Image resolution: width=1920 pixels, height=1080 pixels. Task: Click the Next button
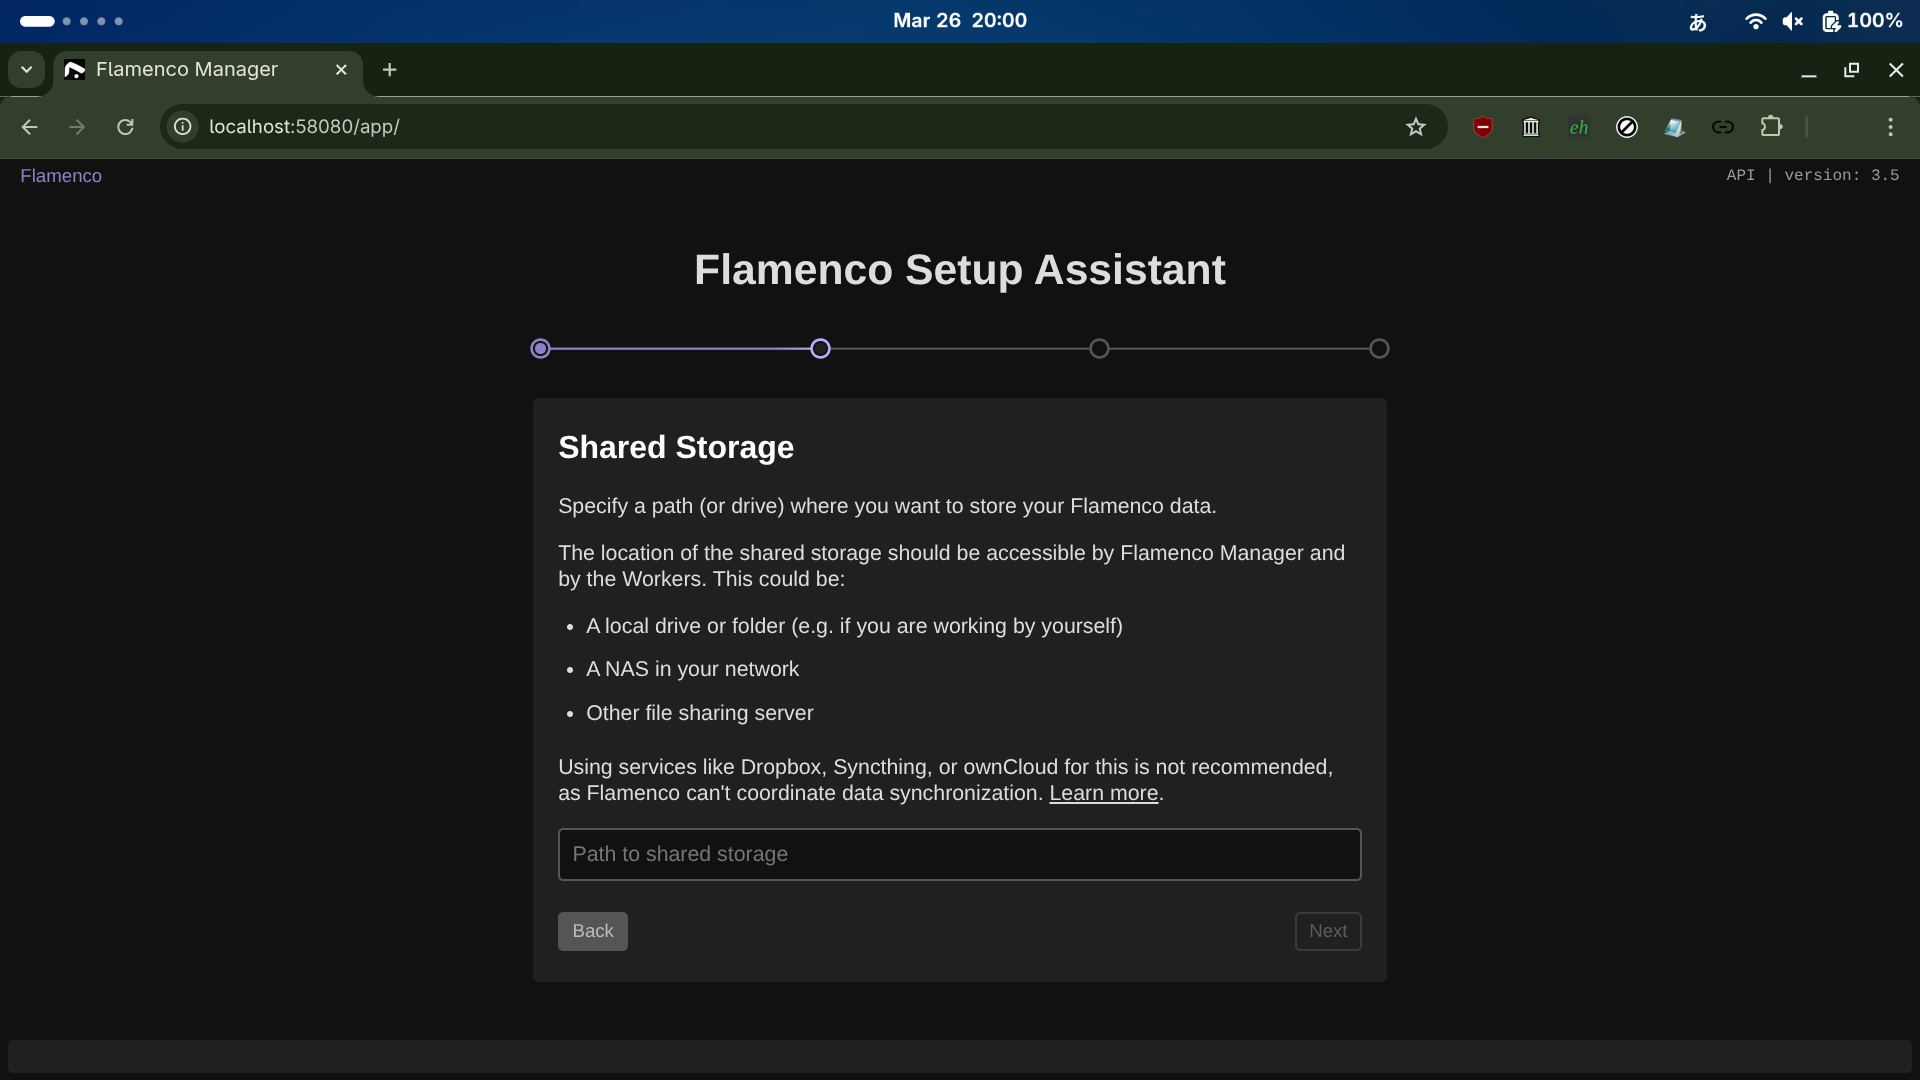(x=1328, y=931)
